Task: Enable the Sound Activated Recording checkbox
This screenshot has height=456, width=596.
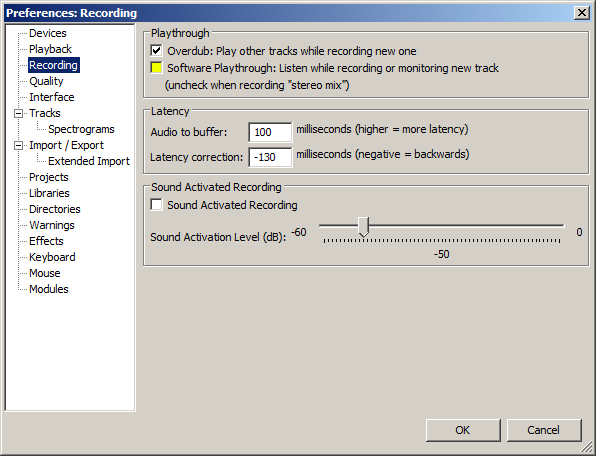Action: coord(156,204)
